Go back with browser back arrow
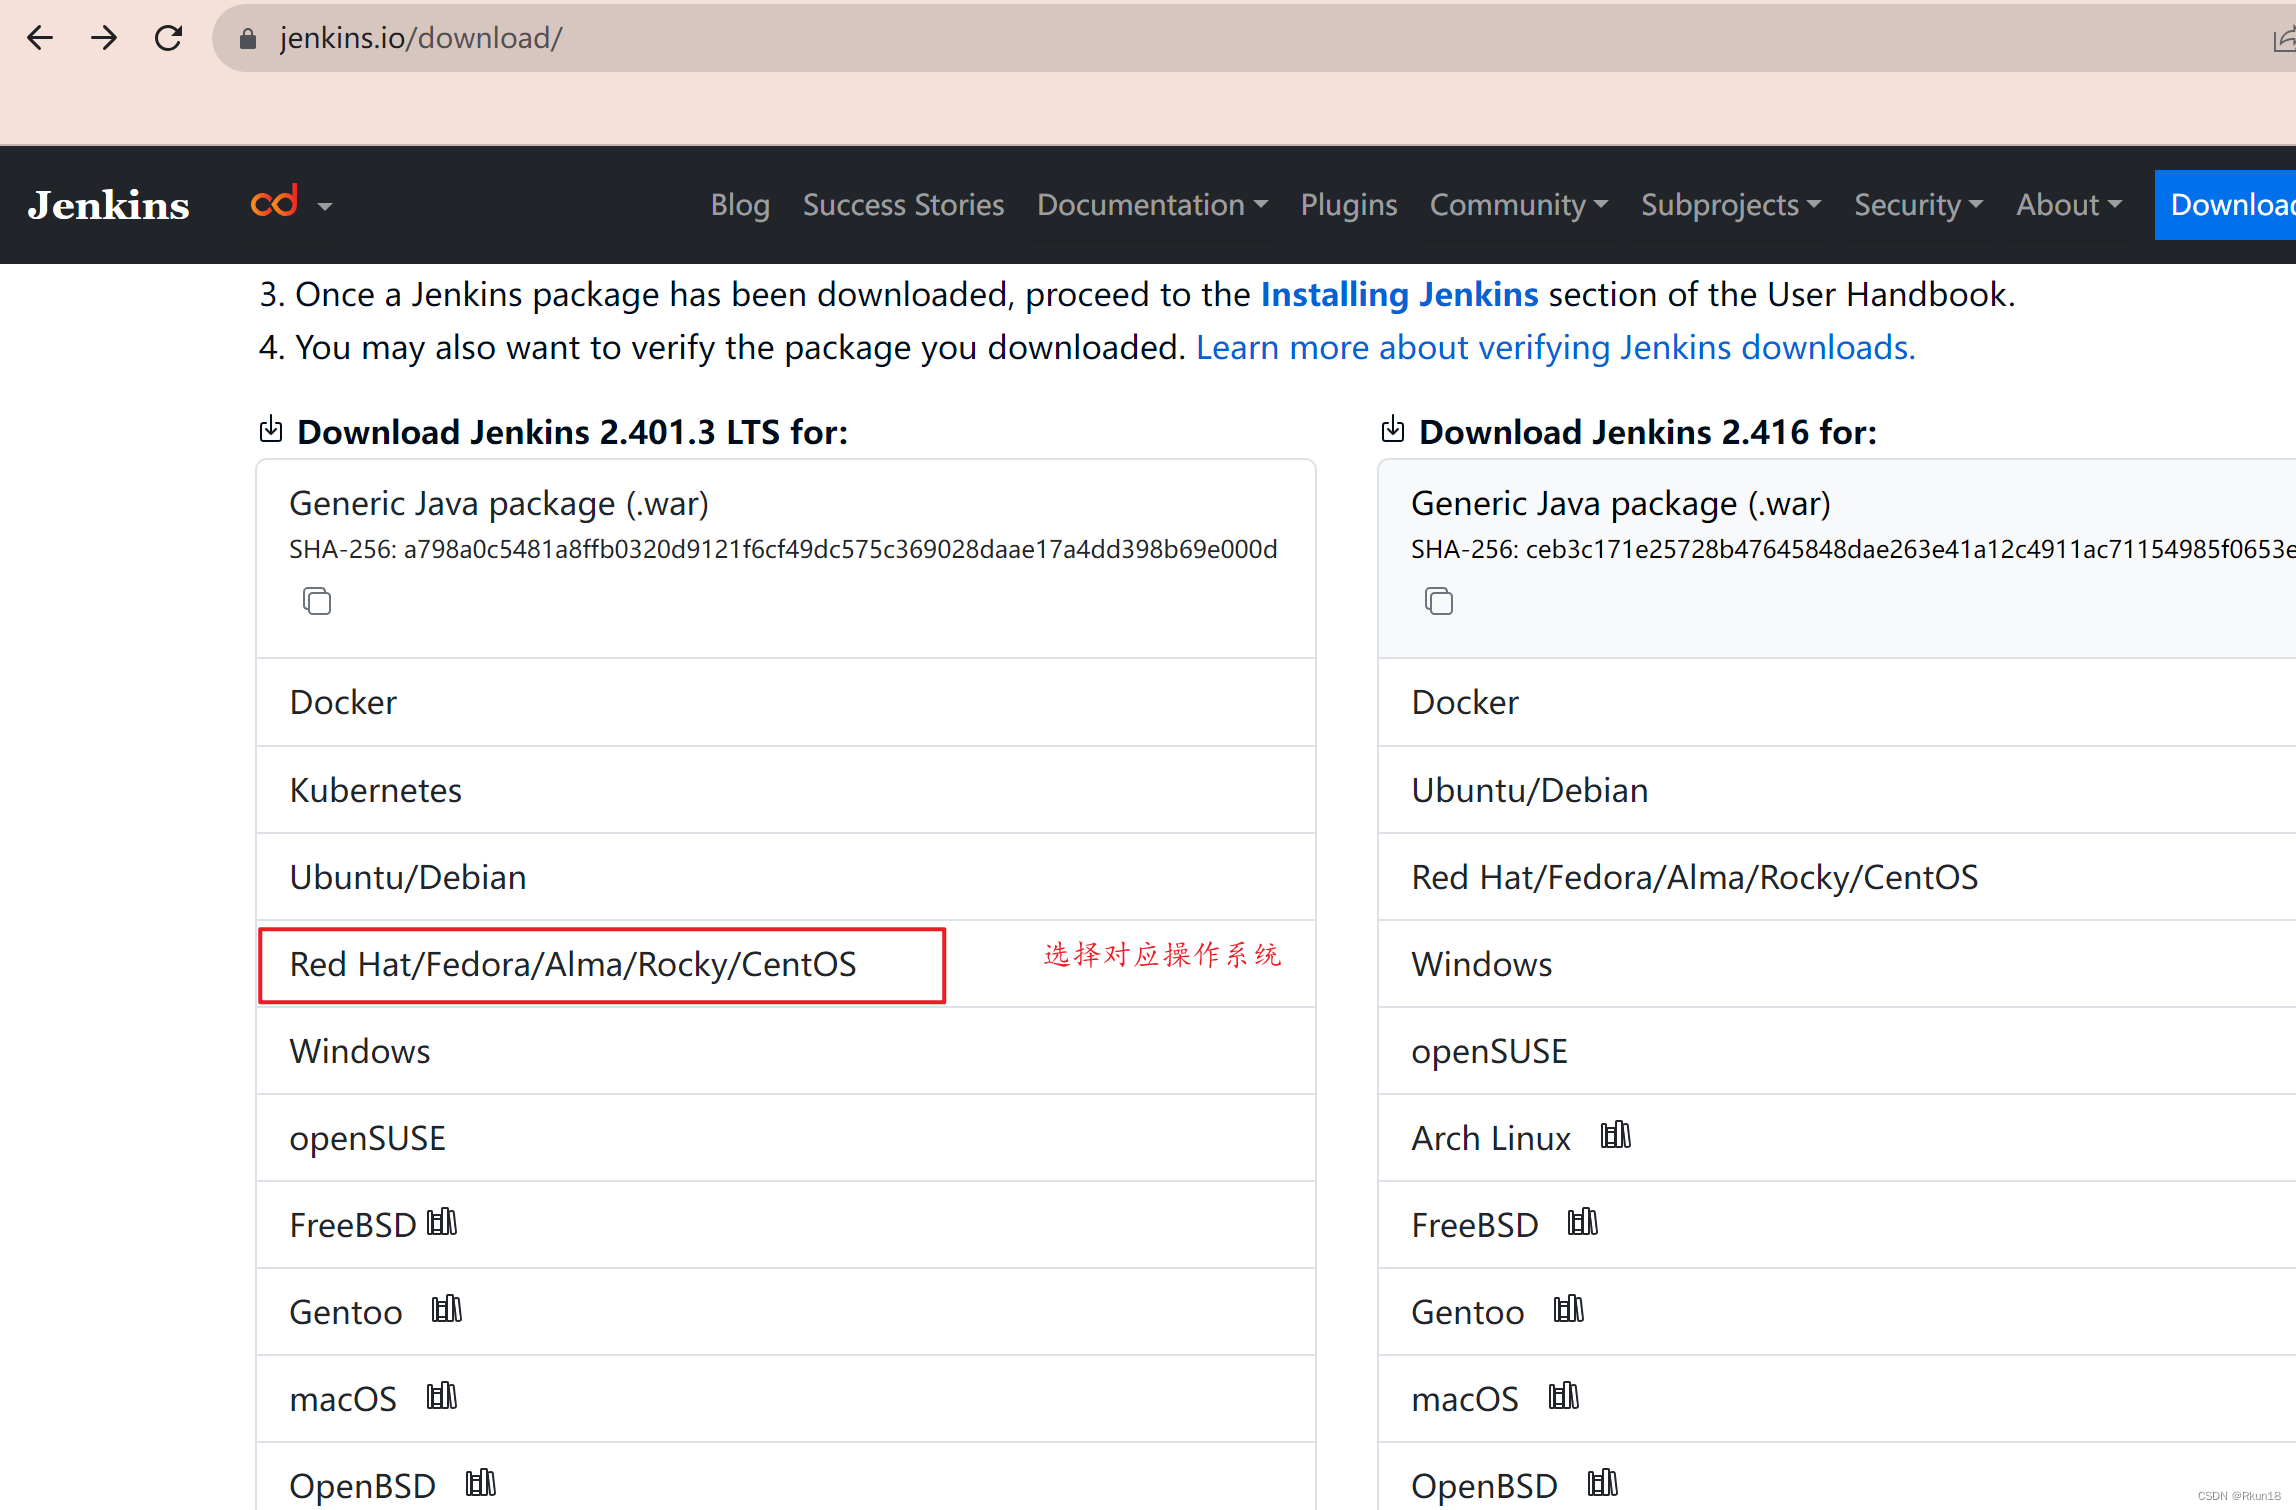 [x=40, y=38]
